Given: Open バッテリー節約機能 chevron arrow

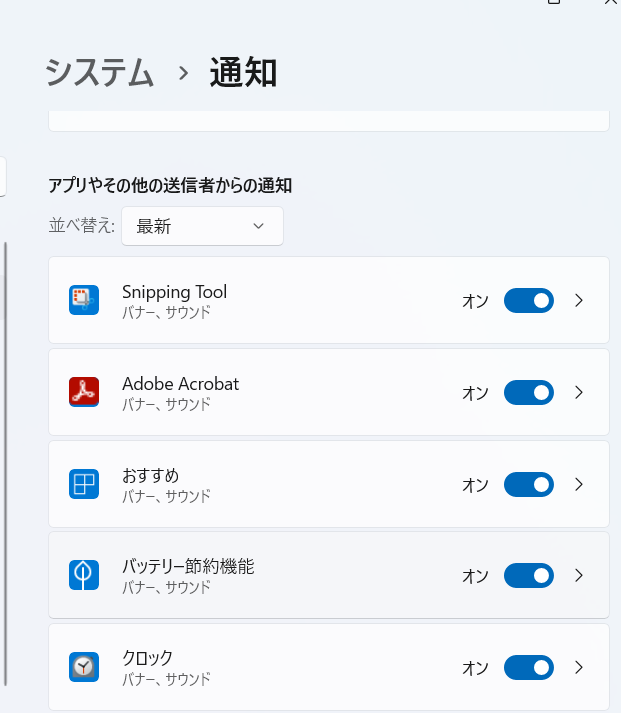Looking at the screenshot, I should (579, 575).
